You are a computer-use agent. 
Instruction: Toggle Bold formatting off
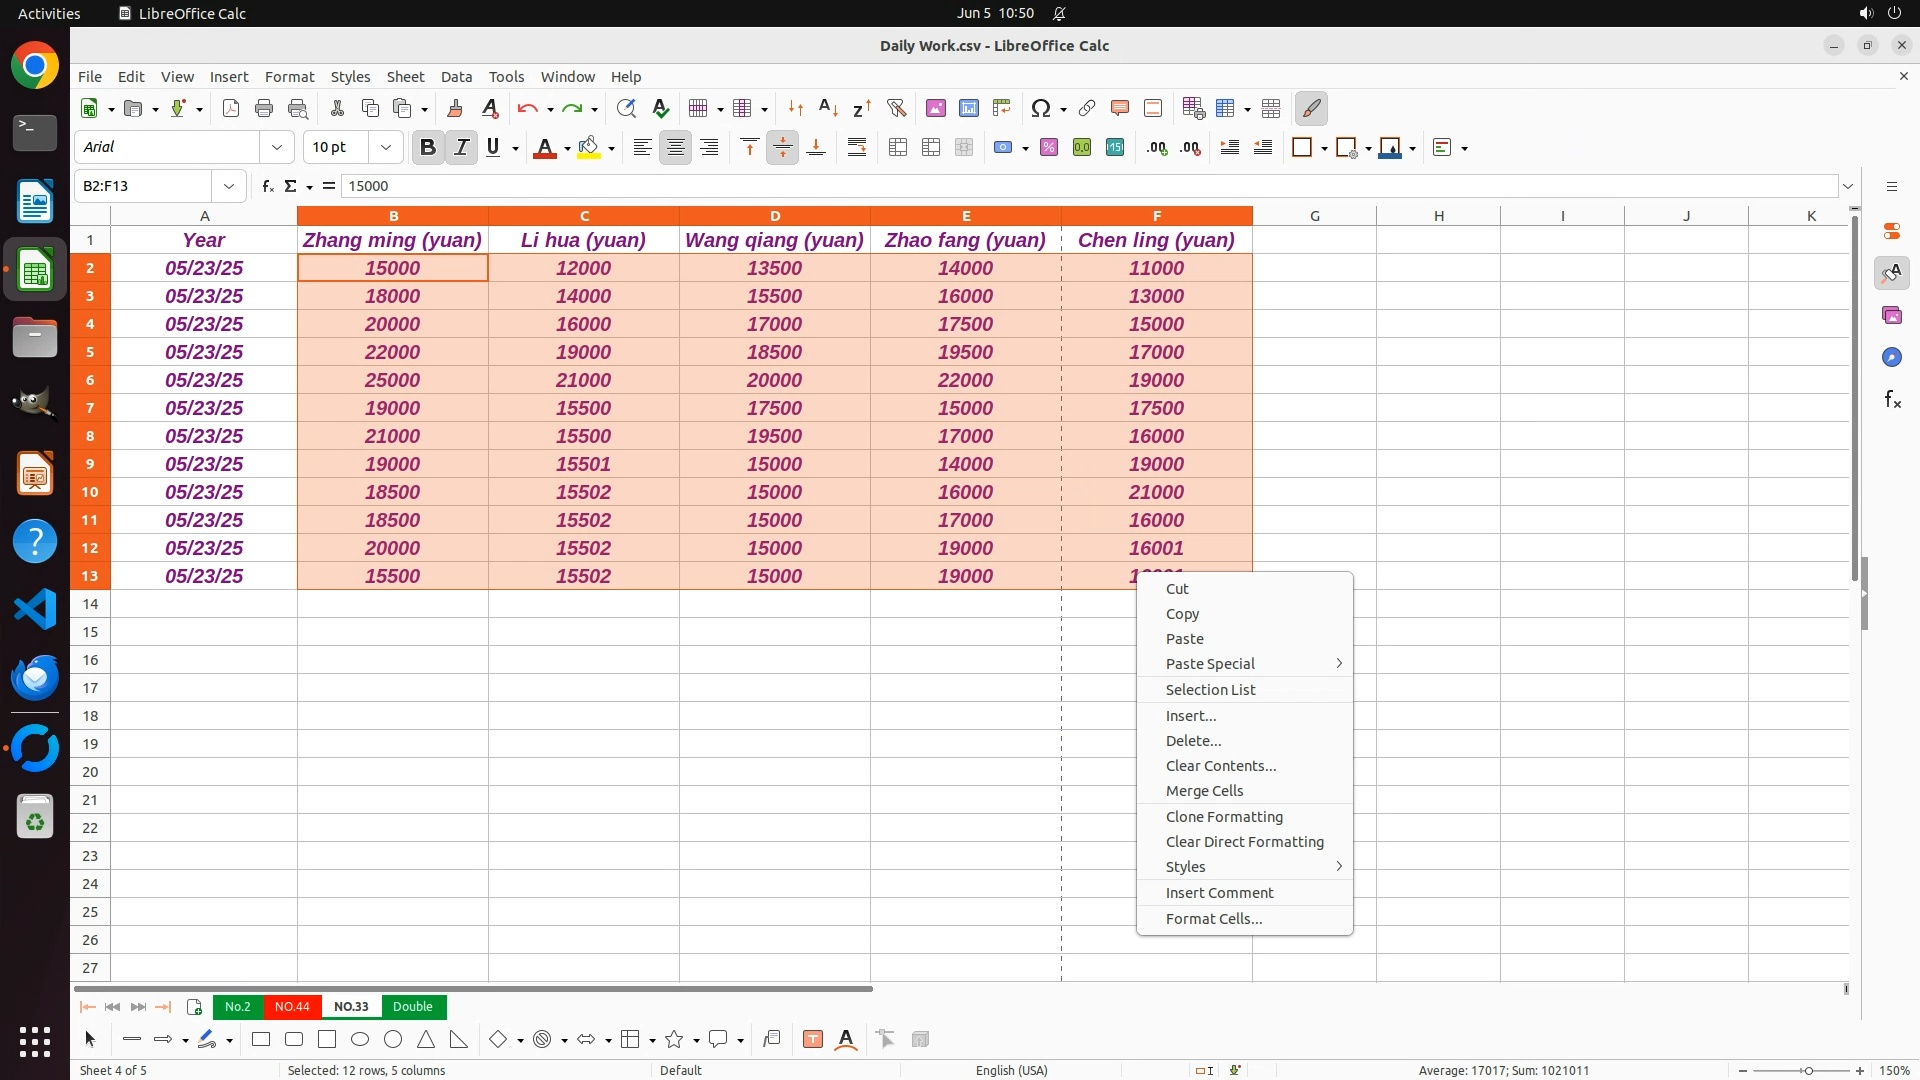[x=428, y=148]
